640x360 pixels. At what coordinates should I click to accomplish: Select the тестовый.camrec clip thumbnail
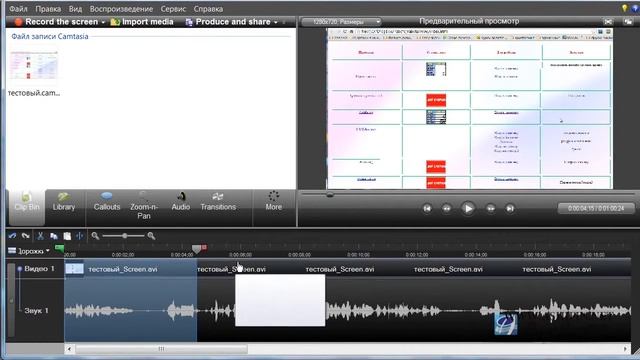(x=34, y=66)
